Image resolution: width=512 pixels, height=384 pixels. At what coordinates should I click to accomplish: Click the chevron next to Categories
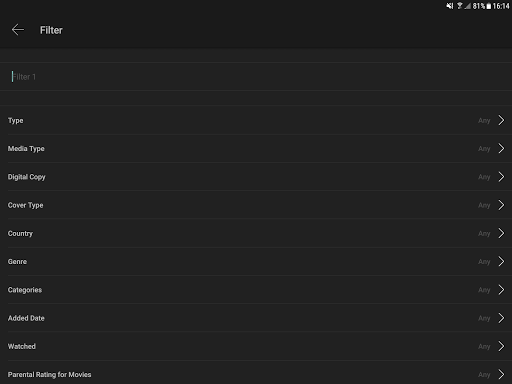(501, 290)
